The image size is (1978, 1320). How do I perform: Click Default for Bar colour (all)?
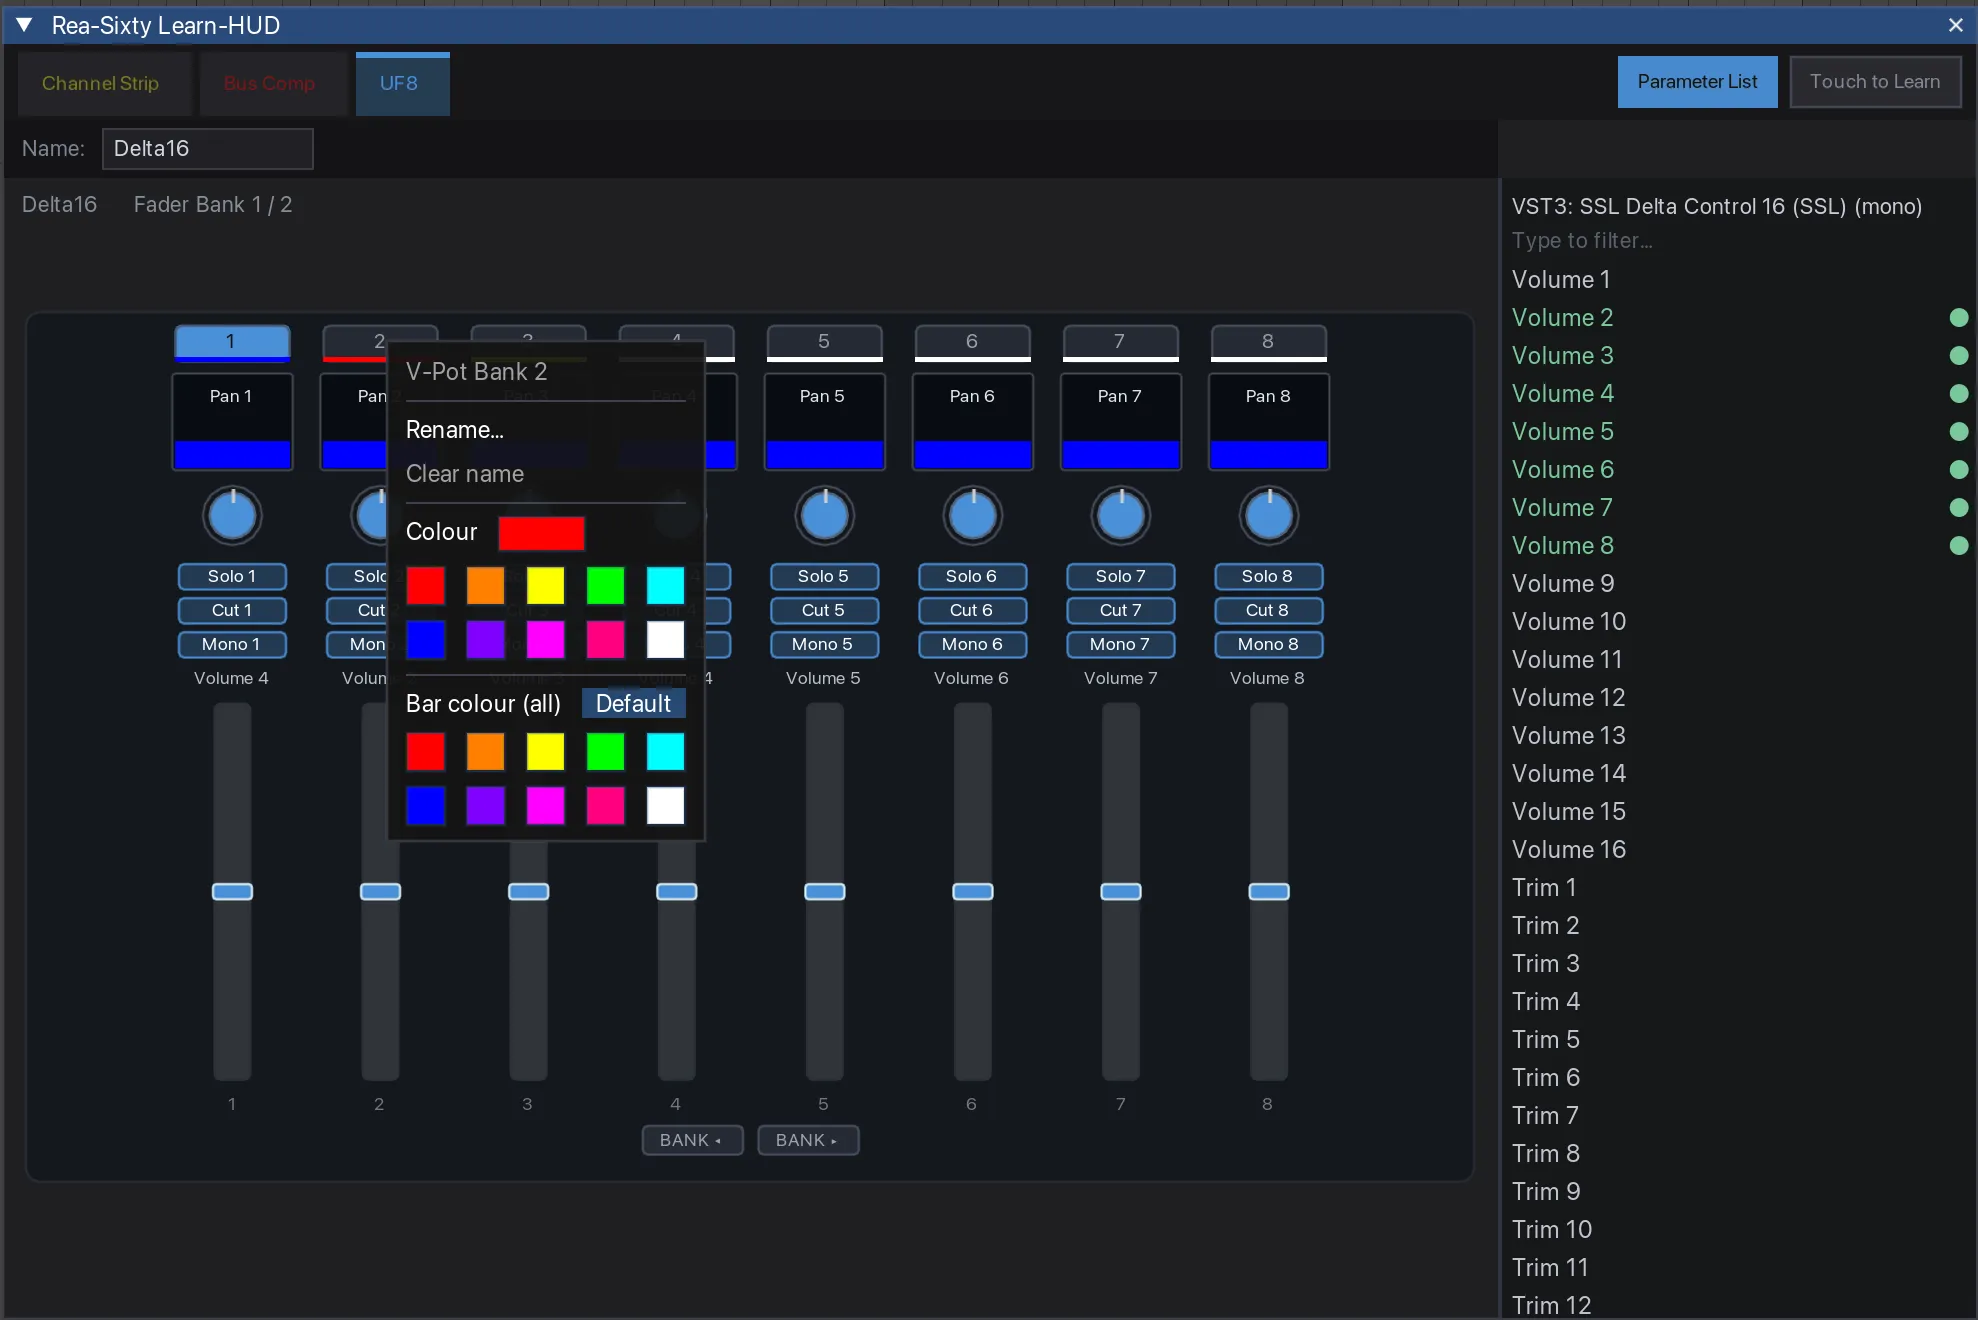(634, 704)
